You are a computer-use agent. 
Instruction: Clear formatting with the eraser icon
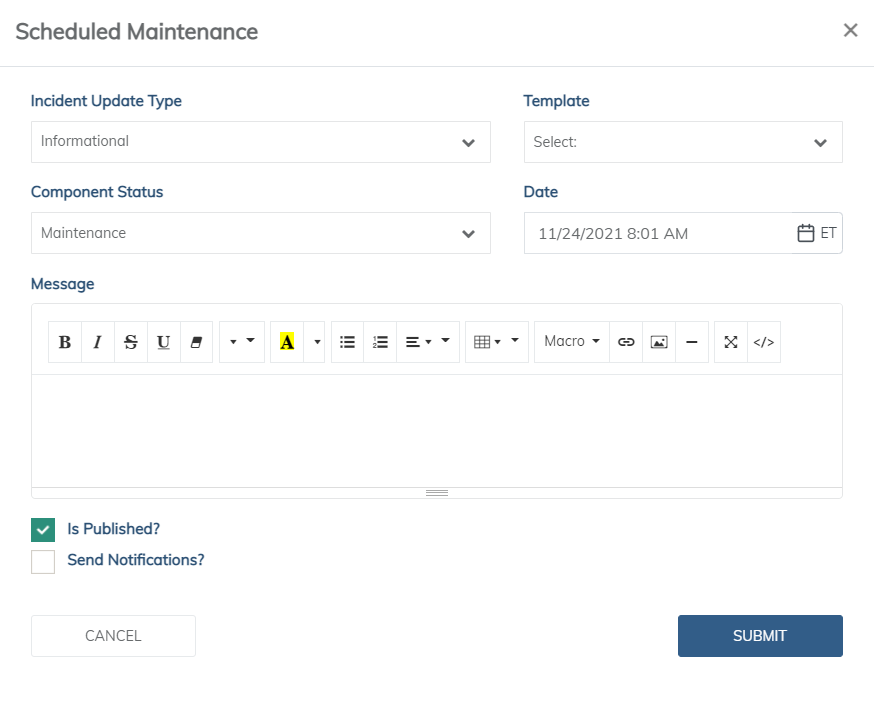click(x=196, y=342)
